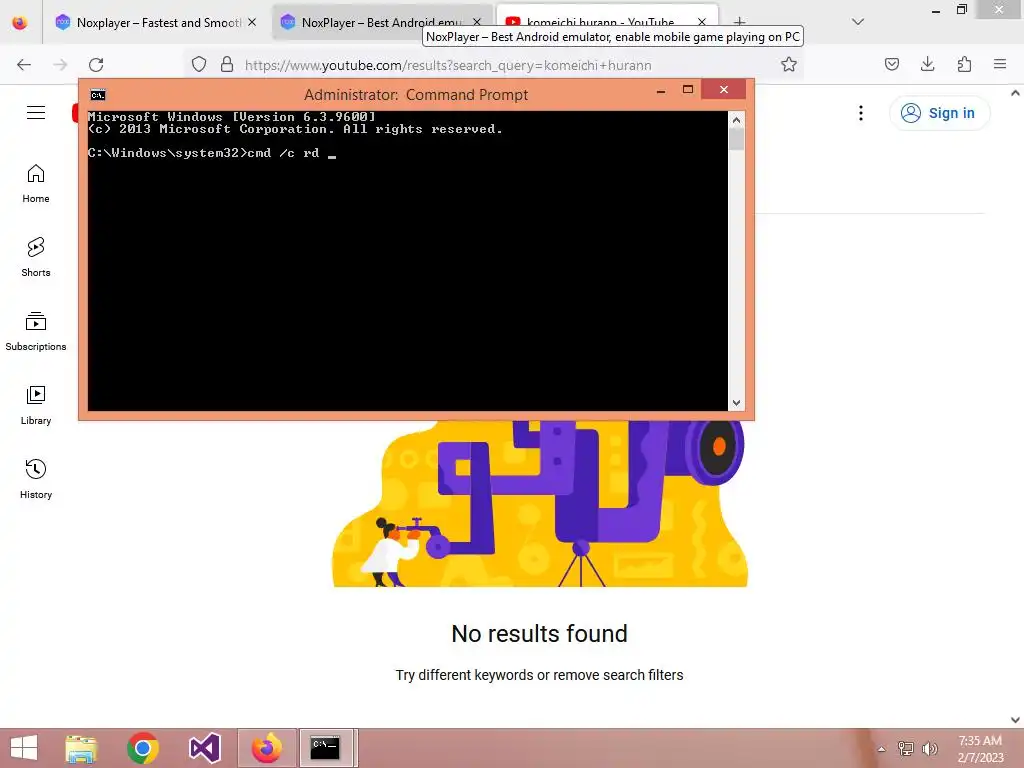The width and height of the screenshot is (1024, 768).
Task: Open the volume control tray icon
Action: pos(929,748)
